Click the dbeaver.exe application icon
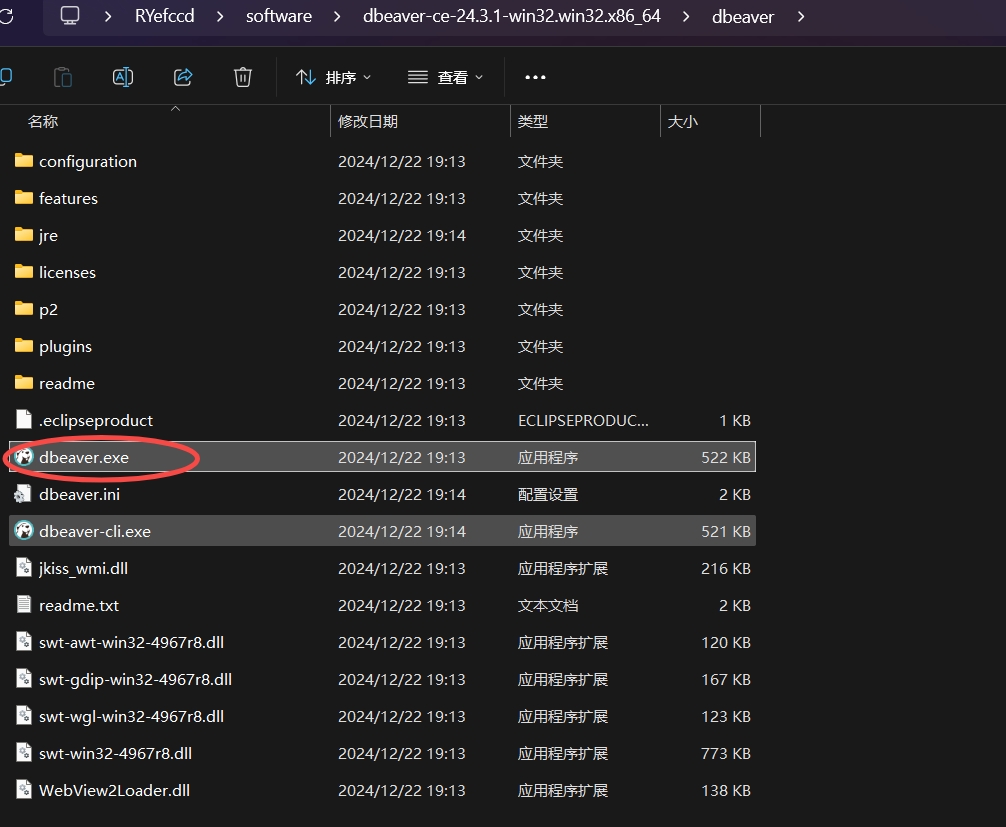This screenshot has height=827, width=1006. click(24, 457)
